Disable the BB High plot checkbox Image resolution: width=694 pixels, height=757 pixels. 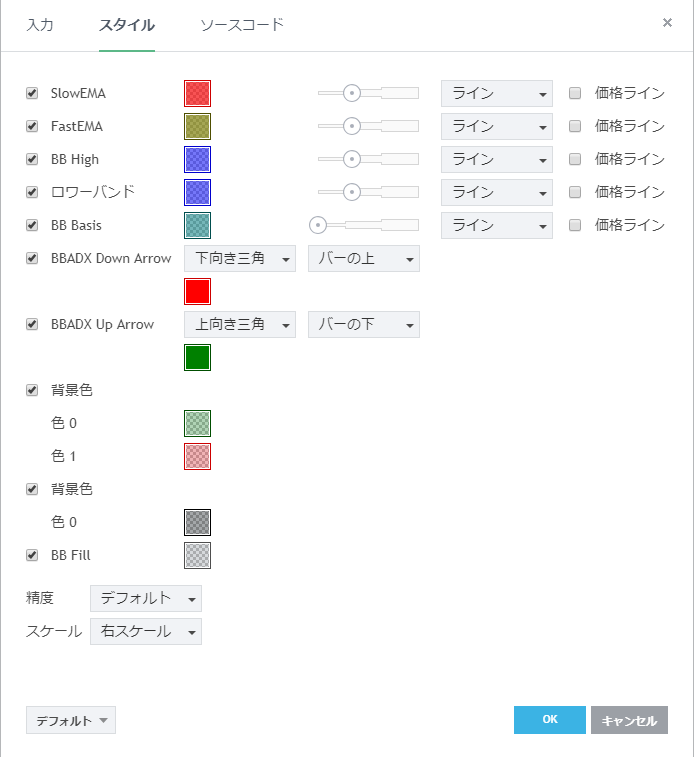tap(32, 160)
